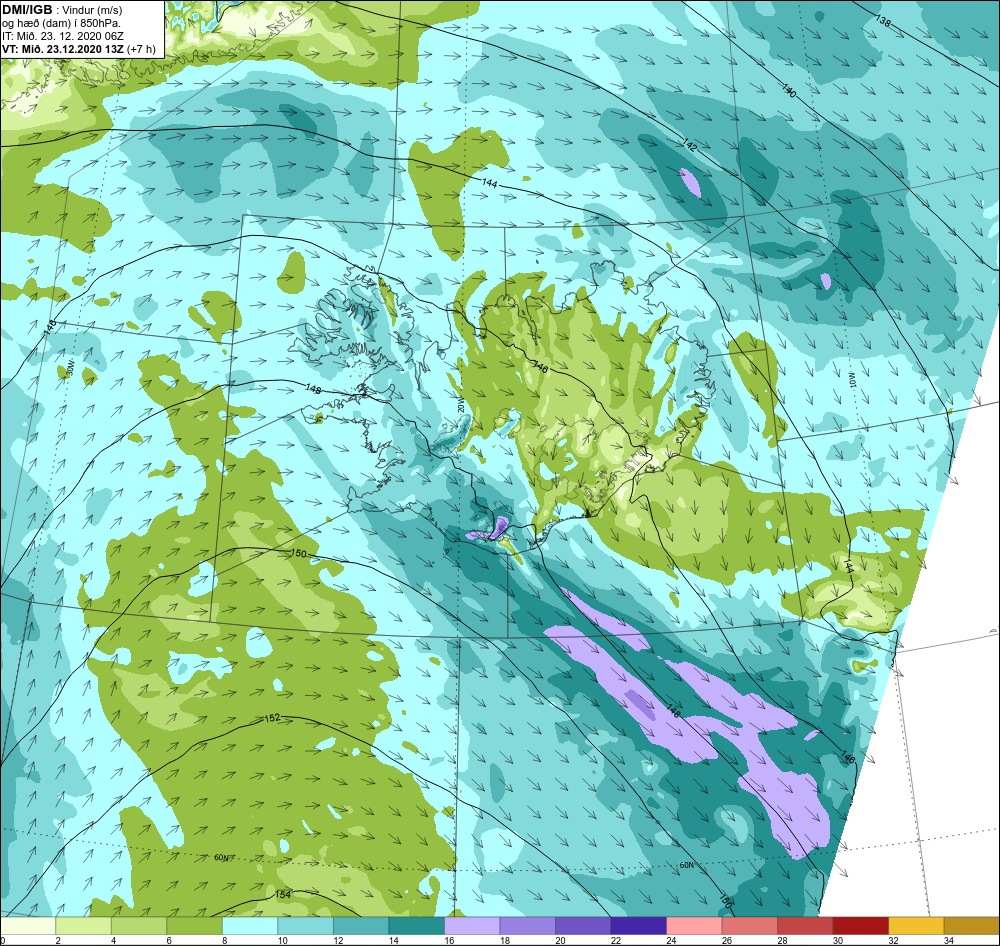The height and width of the screenshot is (946, 1000).
Task: Select the salmon swatch between 26 and 28
Action: (x=749, y=925)
